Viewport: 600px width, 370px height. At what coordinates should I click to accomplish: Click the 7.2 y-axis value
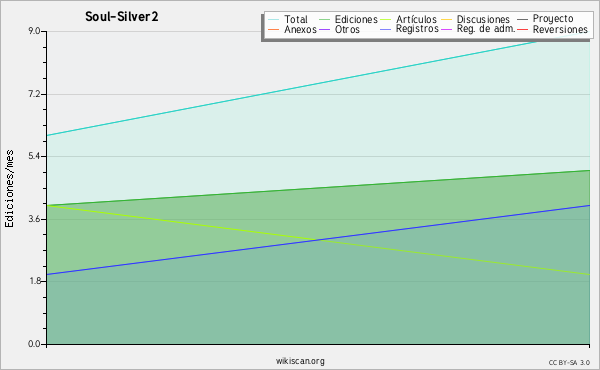[34, 94]
